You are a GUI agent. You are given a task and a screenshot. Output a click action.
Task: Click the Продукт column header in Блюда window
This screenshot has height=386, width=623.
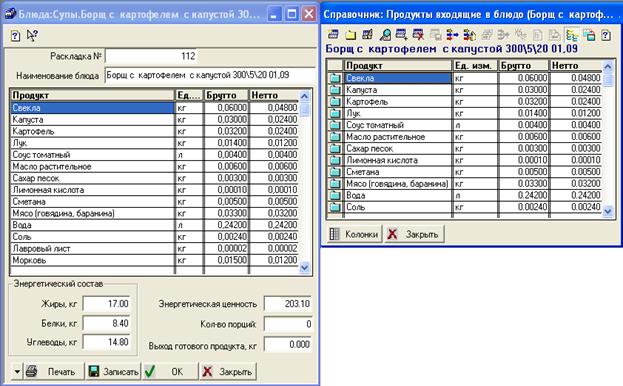(92, 95)
